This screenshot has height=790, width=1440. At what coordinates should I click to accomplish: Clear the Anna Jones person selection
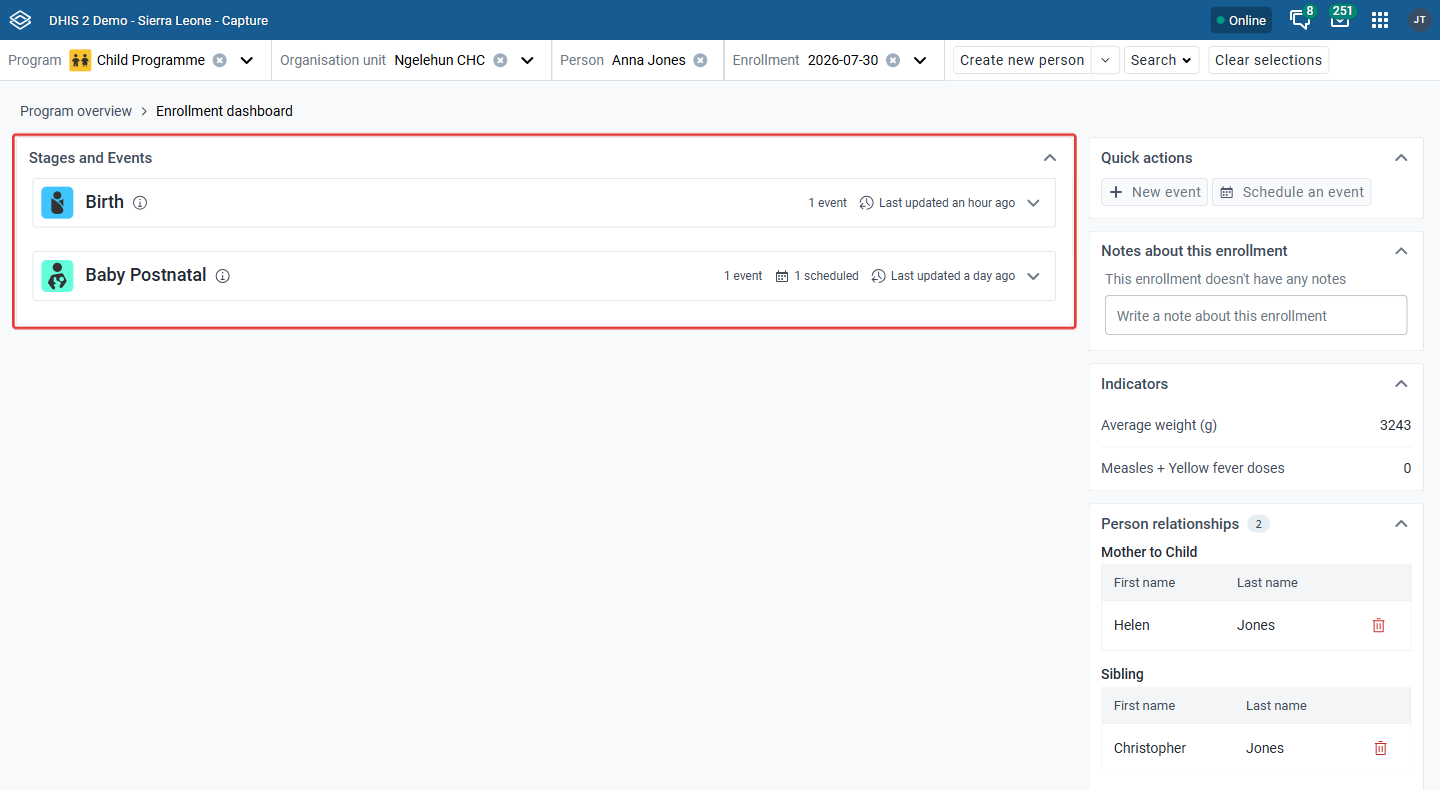[701, 60]
